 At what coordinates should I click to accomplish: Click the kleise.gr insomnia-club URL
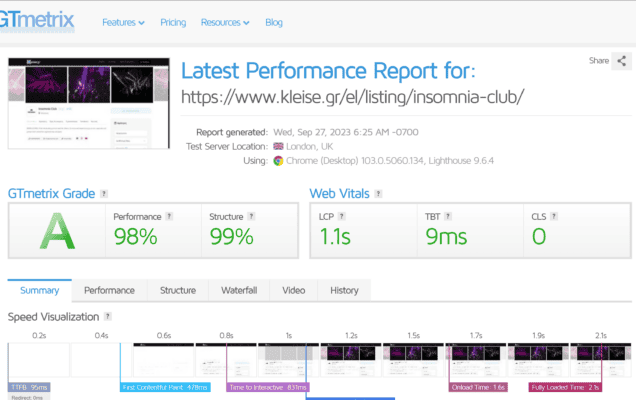[352, 97]
